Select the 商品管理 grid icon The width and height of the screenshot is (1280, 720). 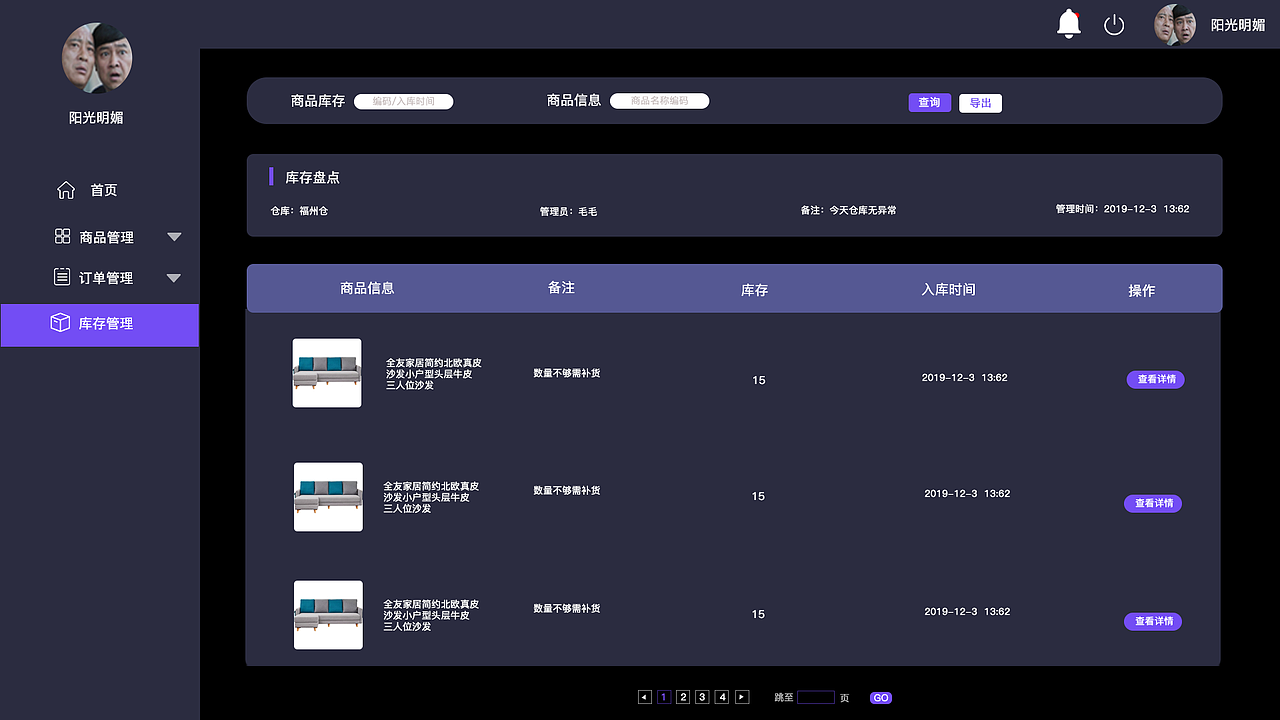pyautogui.click(x=63, y=236)
